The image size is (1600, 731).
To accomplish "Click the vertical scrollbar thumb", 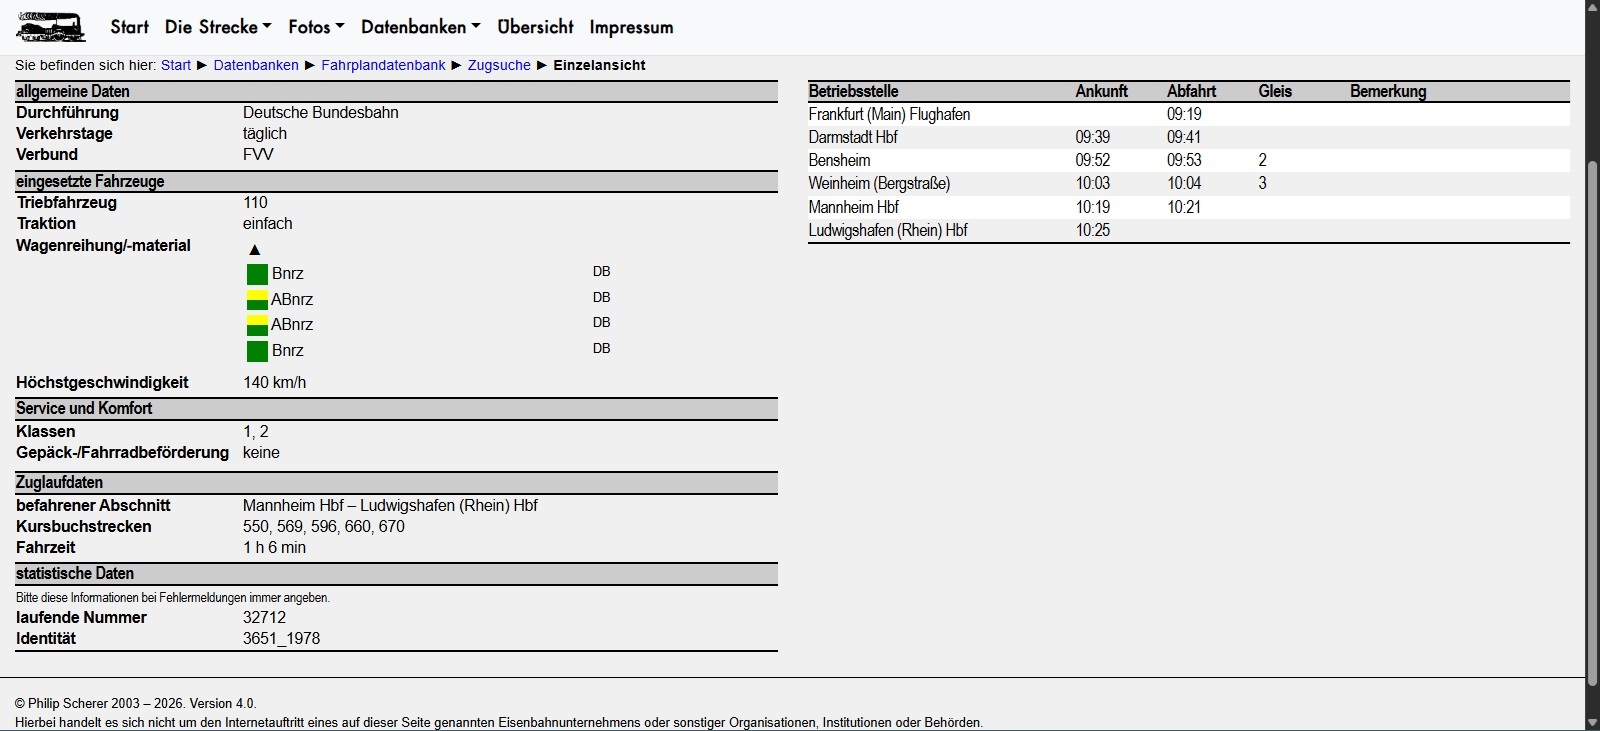I will pyautogui.click(x=1592, y=420).
